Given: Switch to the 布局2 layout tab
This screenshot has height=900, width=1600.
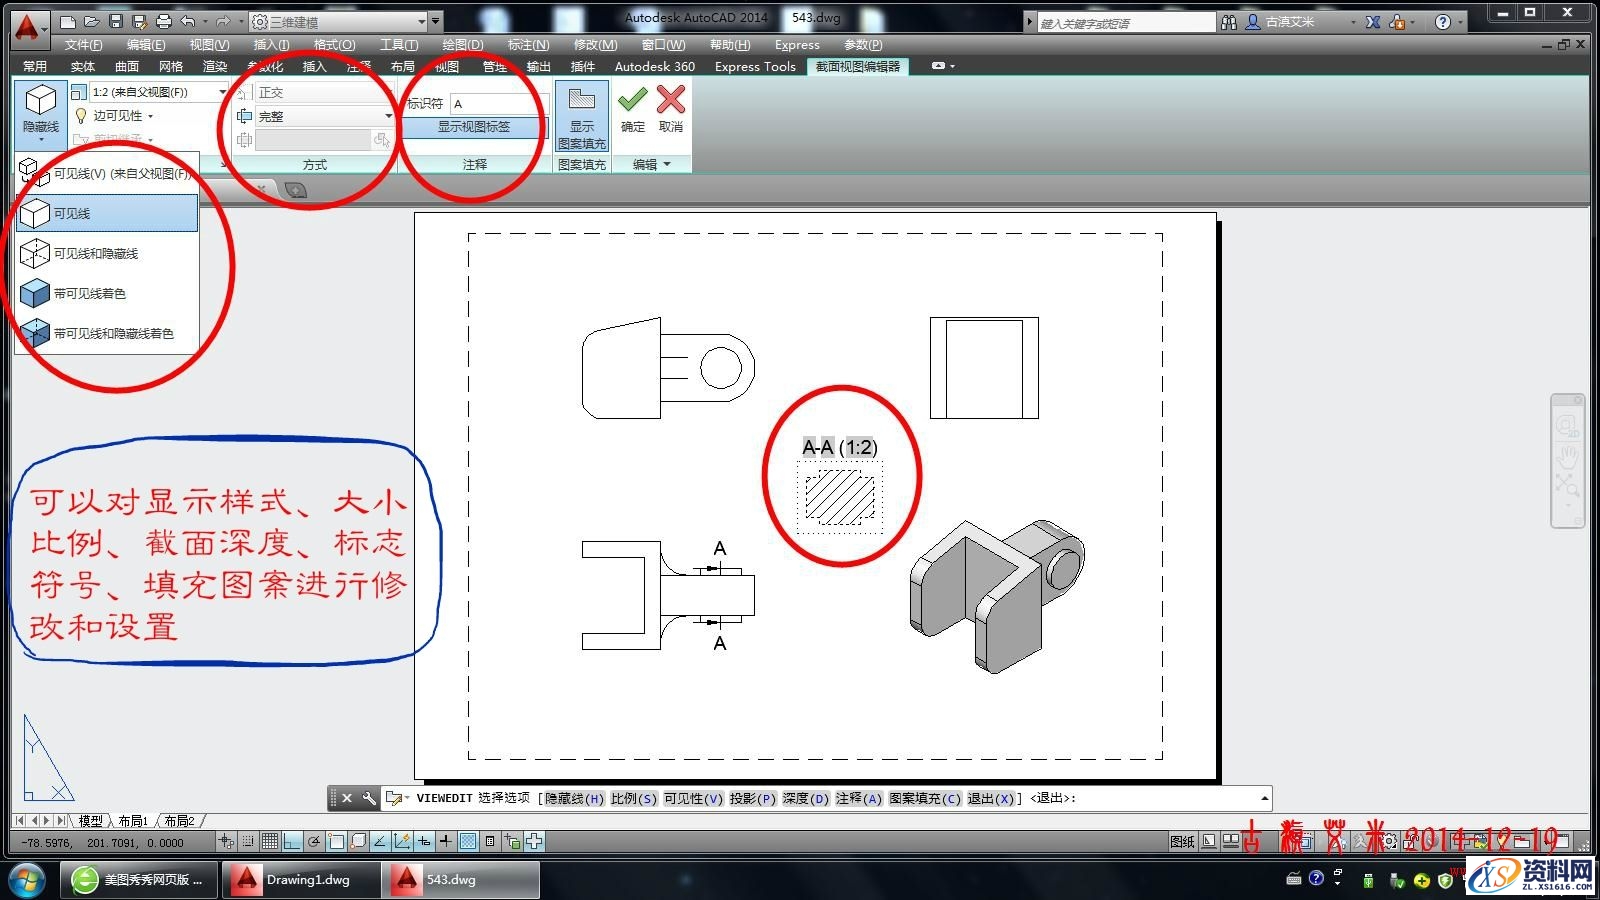Looking at the screenshot, I should pos(178,820).
